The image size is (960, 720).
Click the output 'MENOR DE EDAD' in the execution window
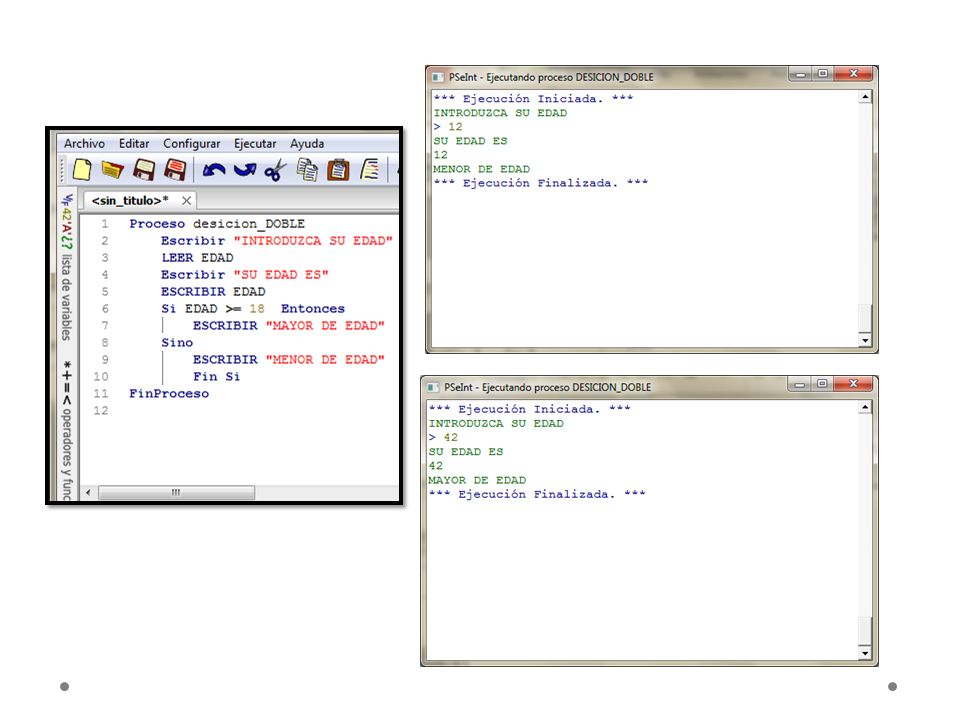click(x=481, y=169)
